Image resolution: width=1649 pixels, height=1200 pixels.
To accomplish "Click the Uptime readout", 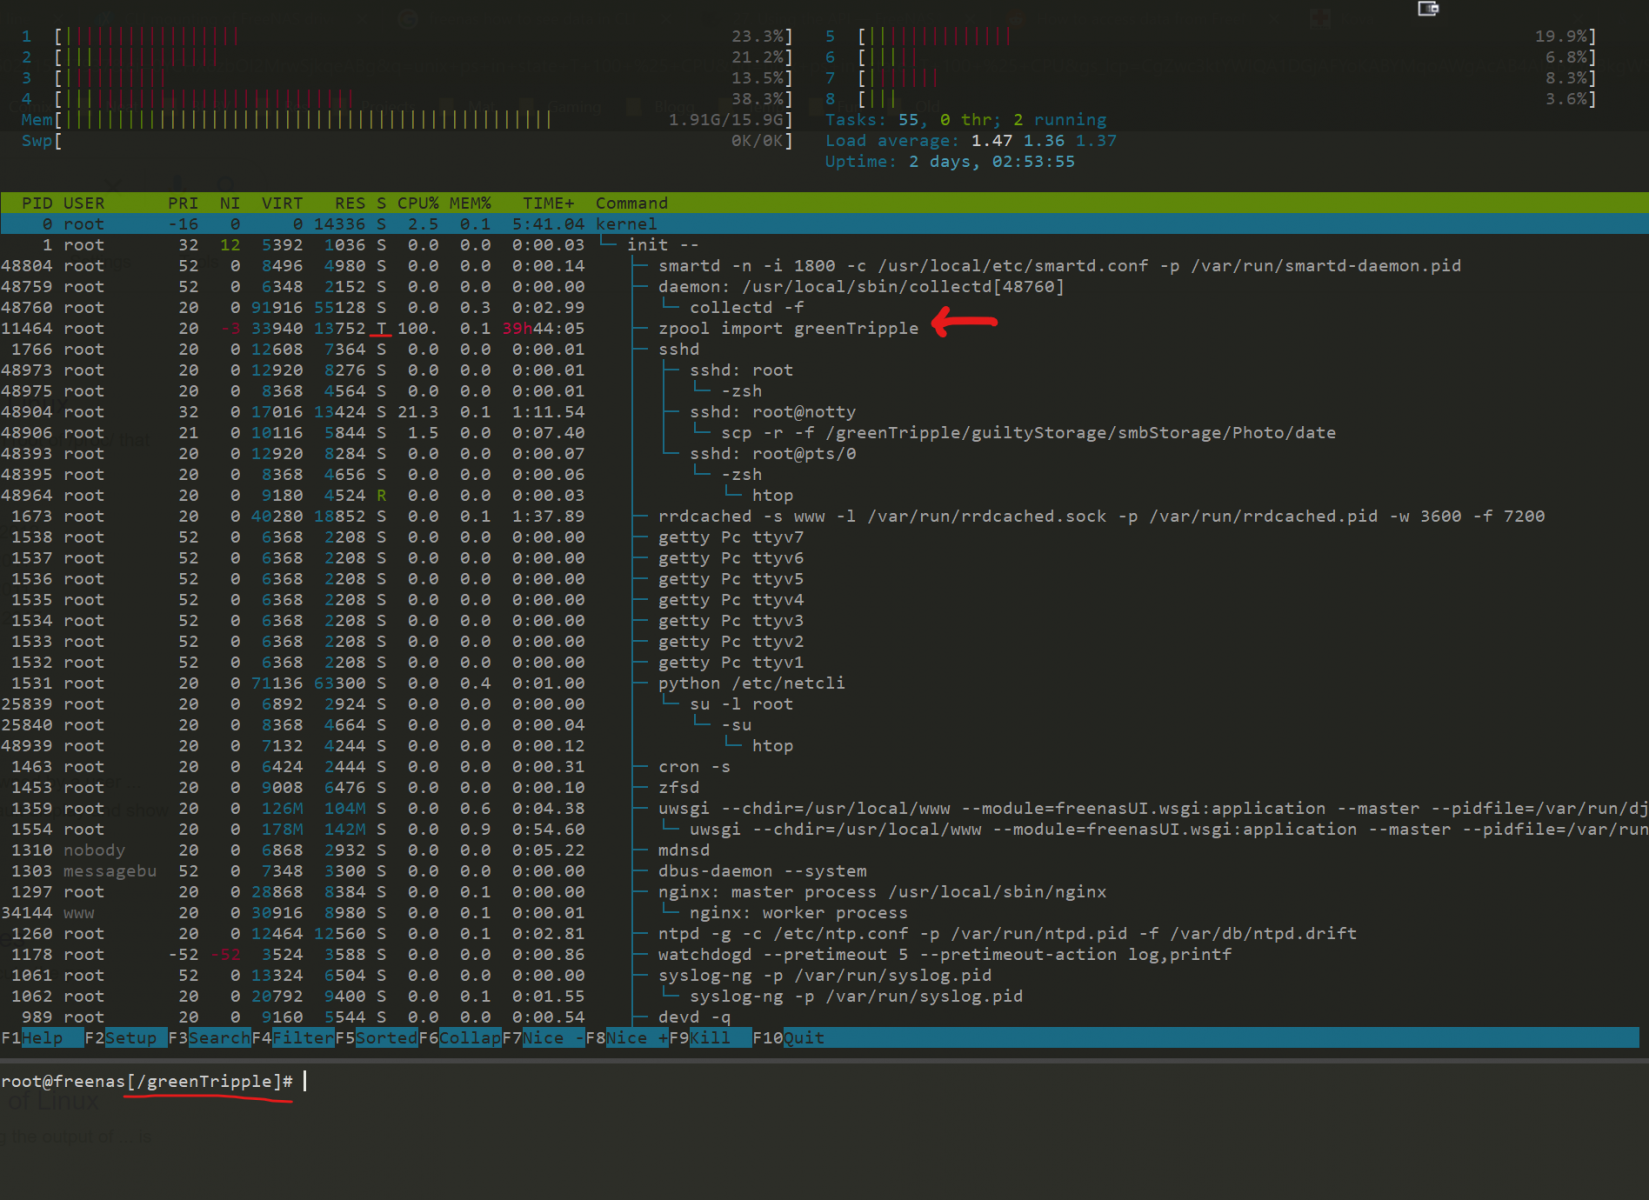I will pos(950,162).
